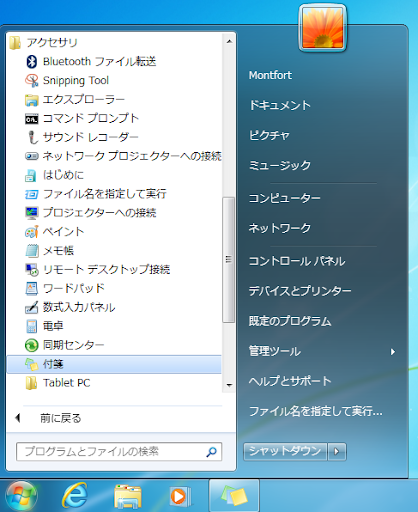Click the ネットワーク プロジェクターへの接続 icon
Screen dimensions: 418x512
(x=32, y=156)
